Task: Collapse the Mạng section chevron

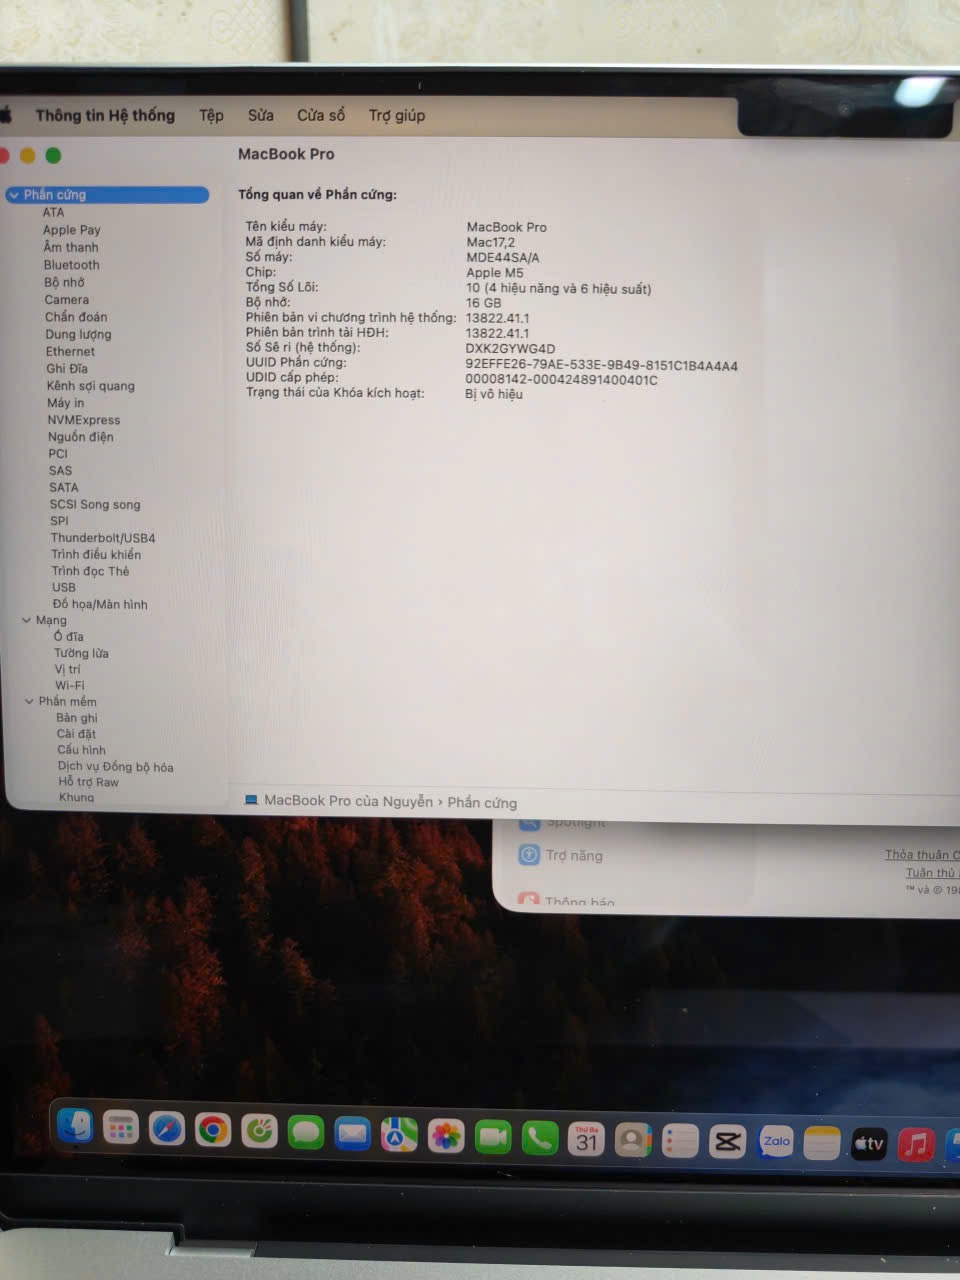Action: coord(27,621)
